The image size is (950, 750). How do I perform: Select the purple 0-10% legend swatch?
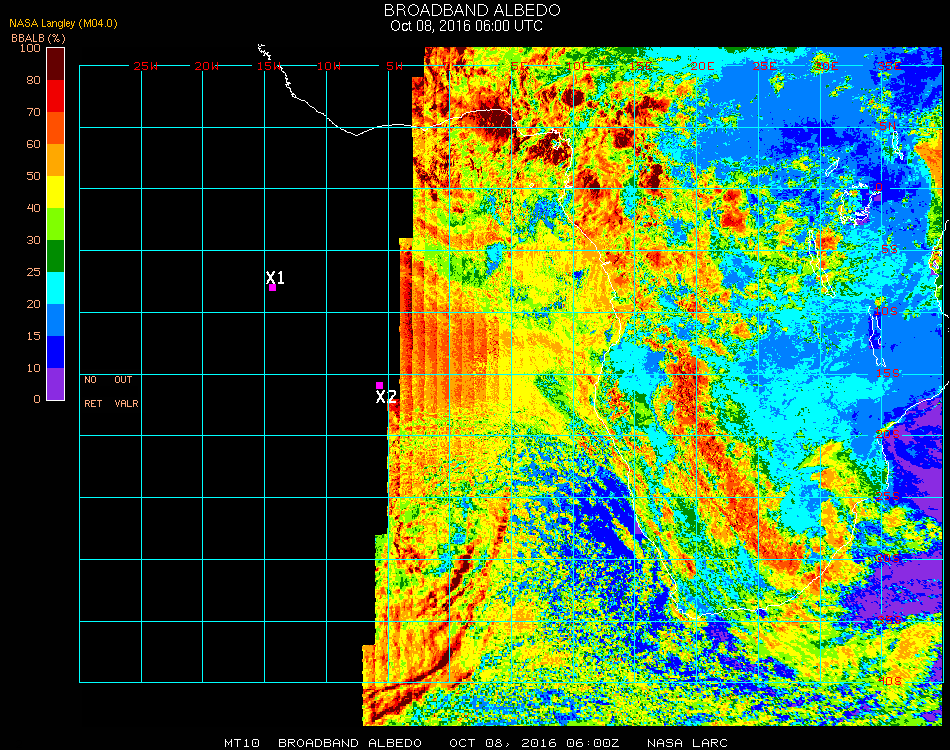tap(55, 383)
